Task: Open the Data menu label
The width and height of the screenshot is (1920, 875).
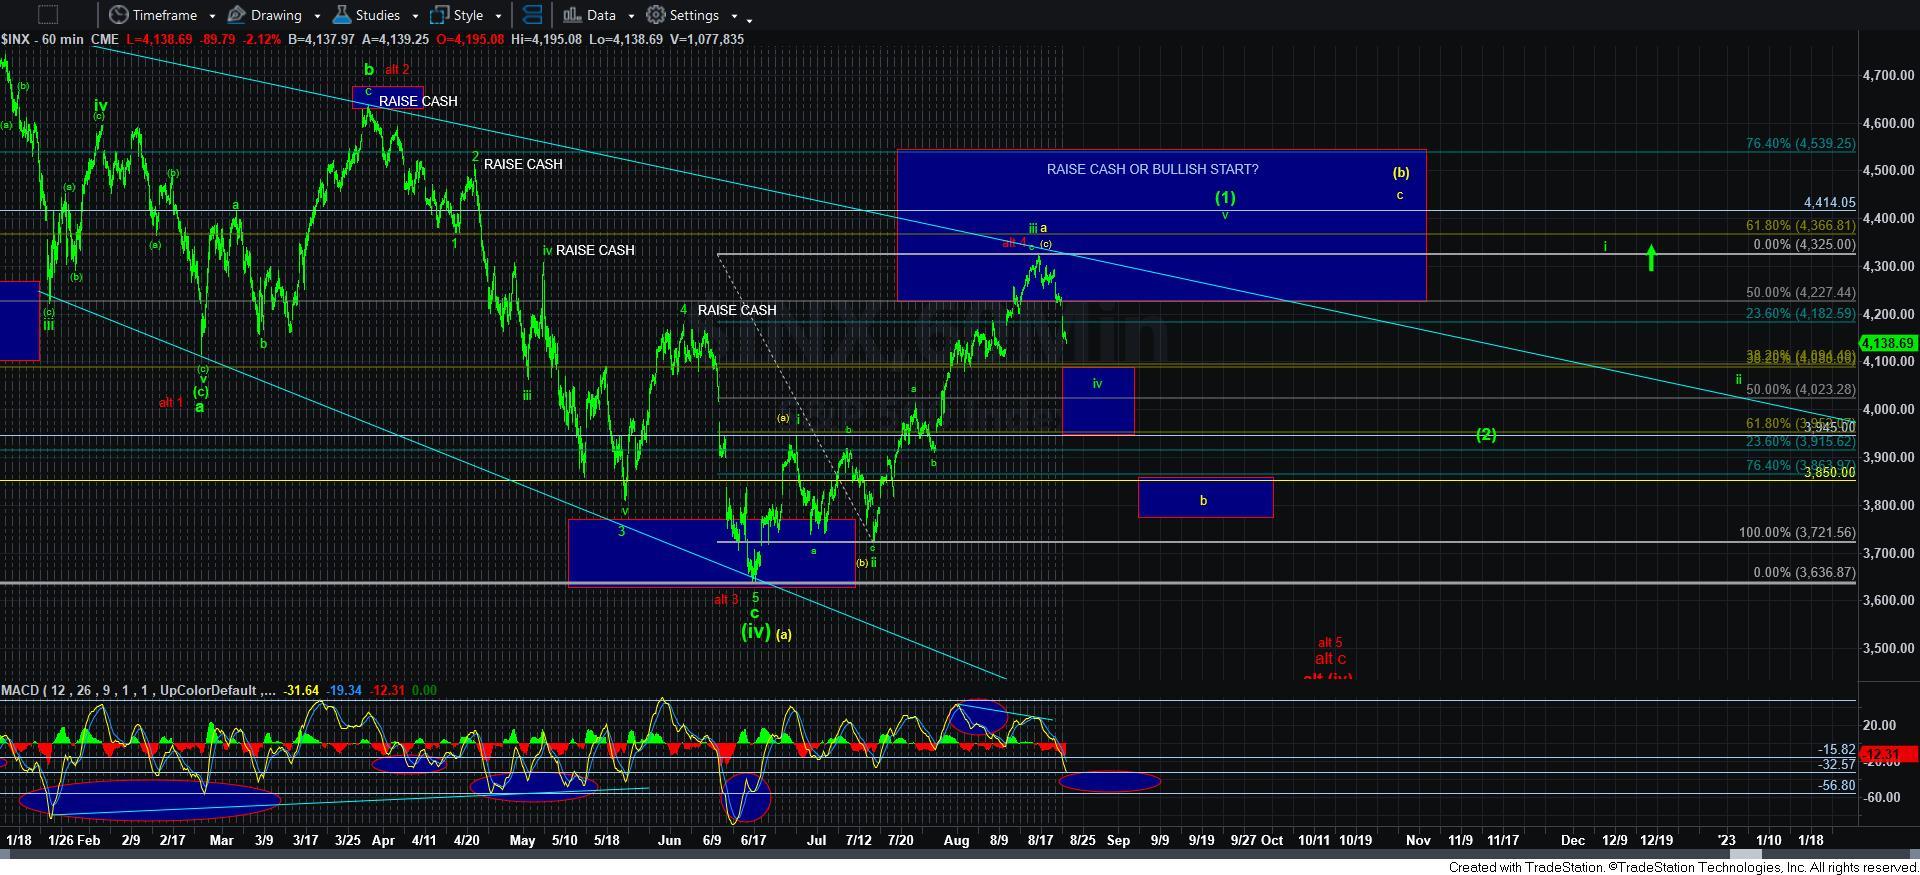Action: [601, 15]
